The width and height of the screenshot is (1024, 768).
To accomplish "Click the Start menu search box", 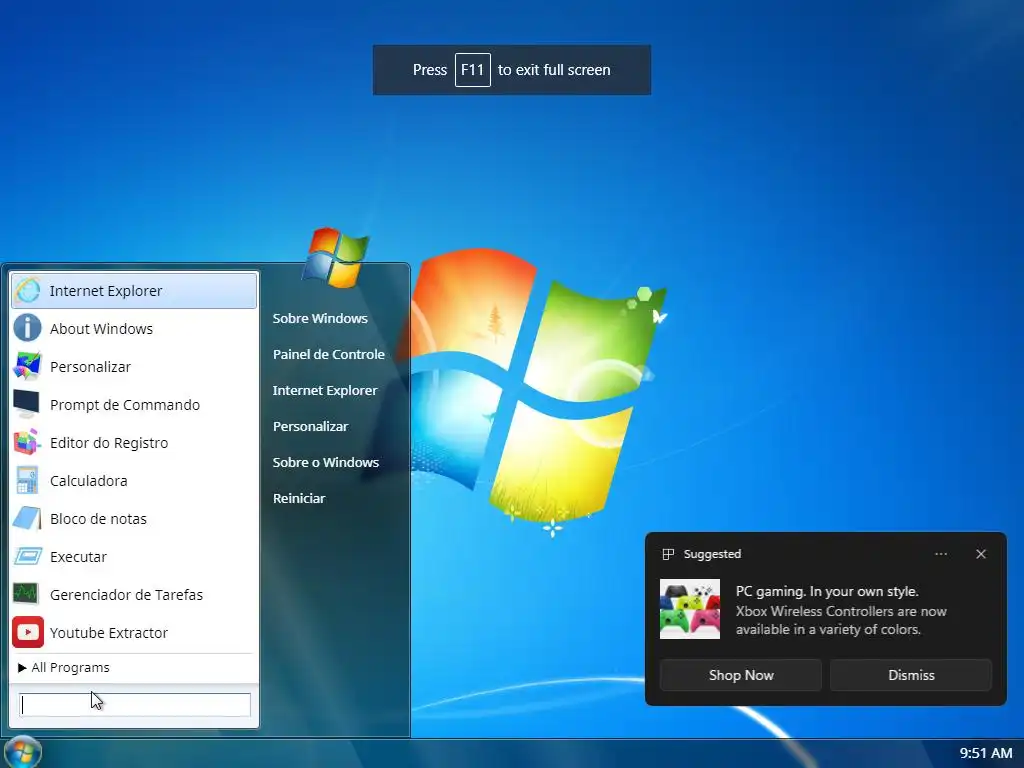I will [135, 705].
